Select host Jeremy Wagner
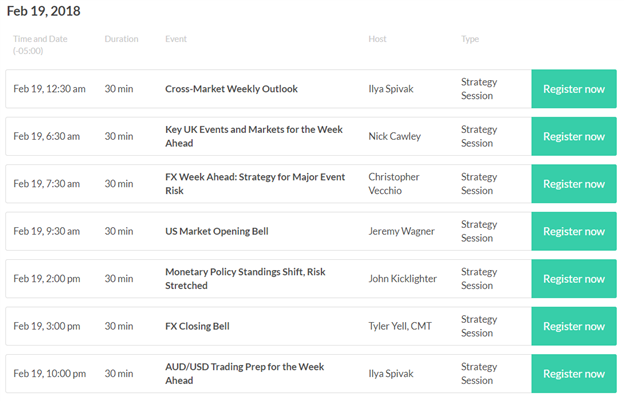Viewport: 624px width, 402px height. (401, 231)
